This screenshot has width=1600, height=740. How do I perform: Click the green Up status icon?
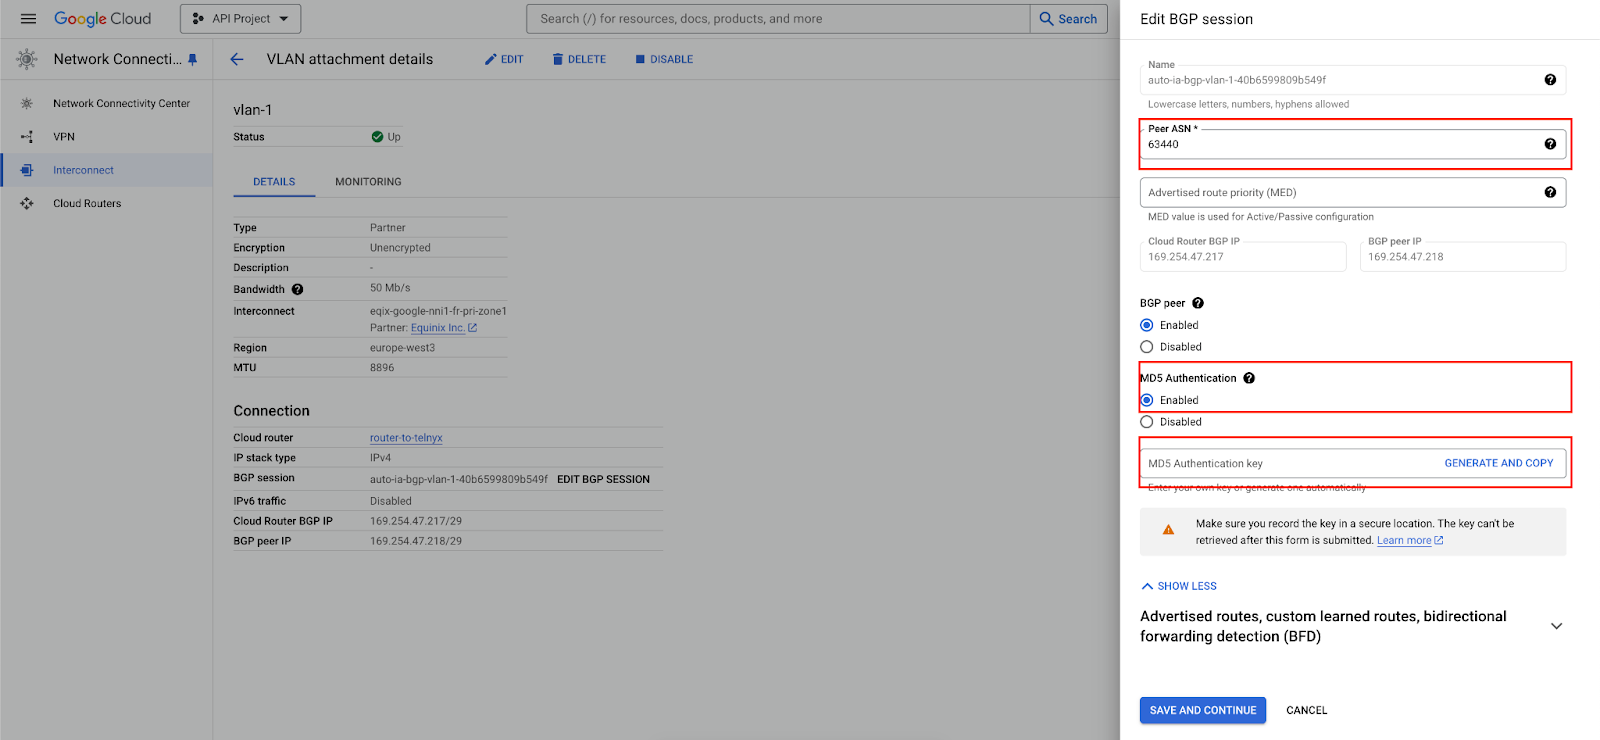tap(377, 137)
